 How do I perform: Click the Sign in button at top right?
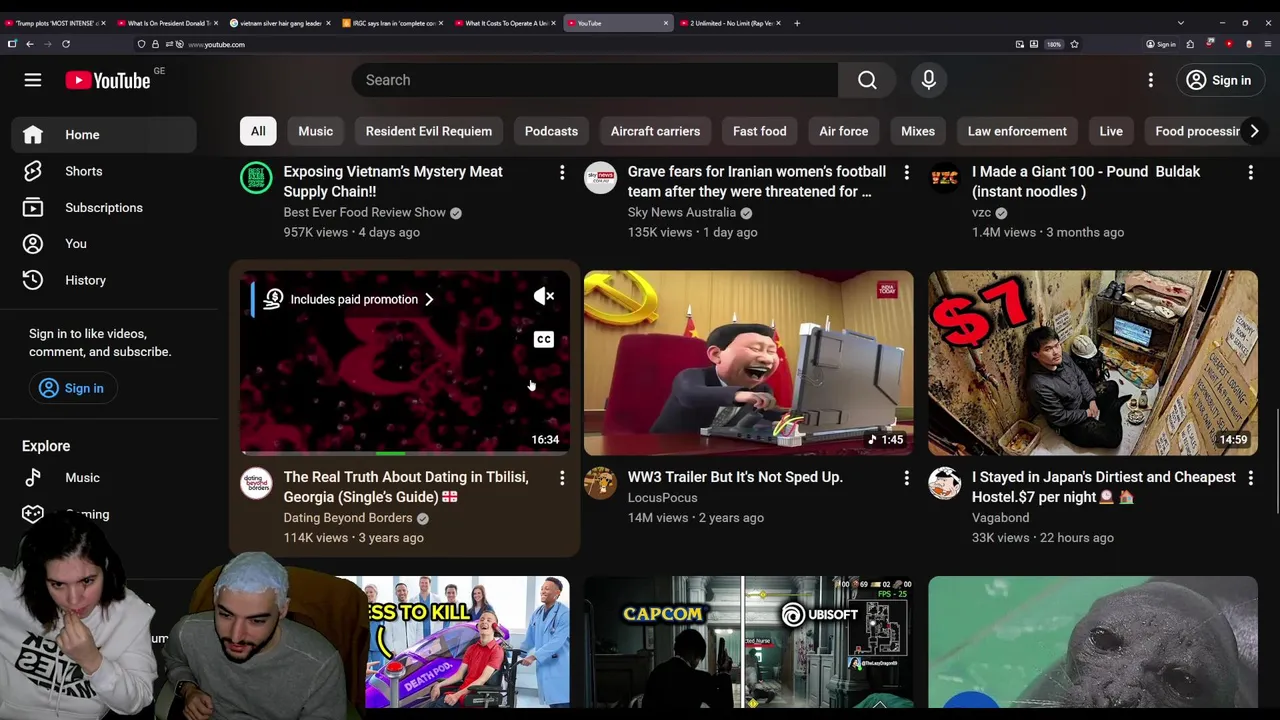click(1219, 80)
